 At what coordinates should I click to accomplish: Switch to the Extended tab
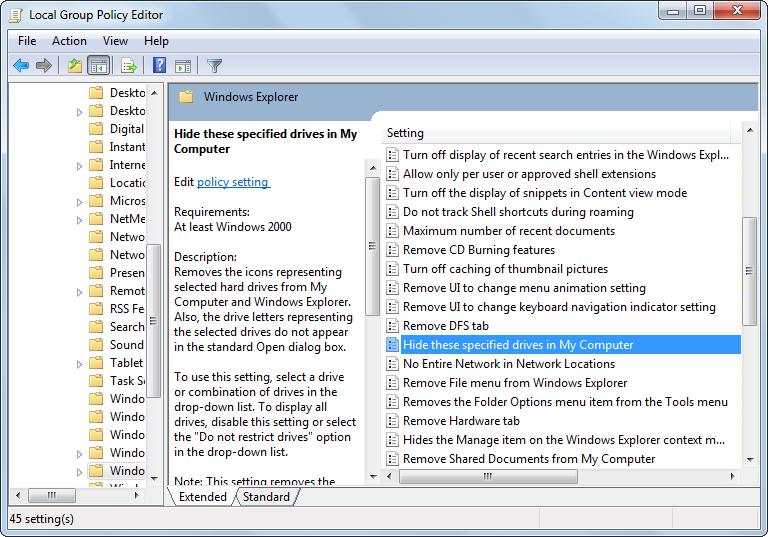pyautogui.click(x=202, y=497)
